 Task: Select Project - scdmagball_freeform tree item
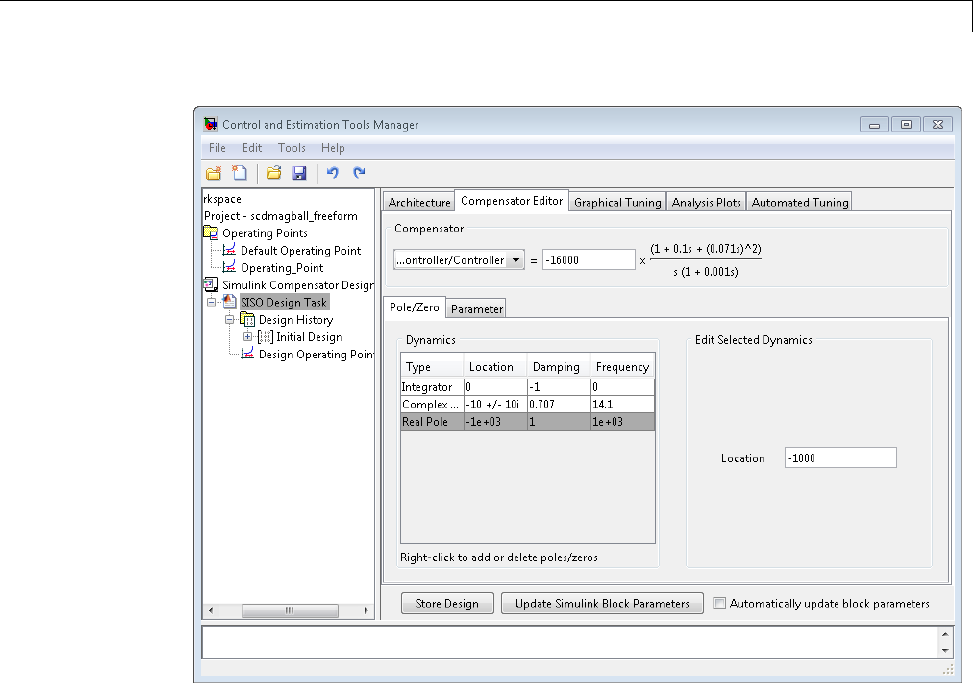pyautogui.click(x=280, y=216)
